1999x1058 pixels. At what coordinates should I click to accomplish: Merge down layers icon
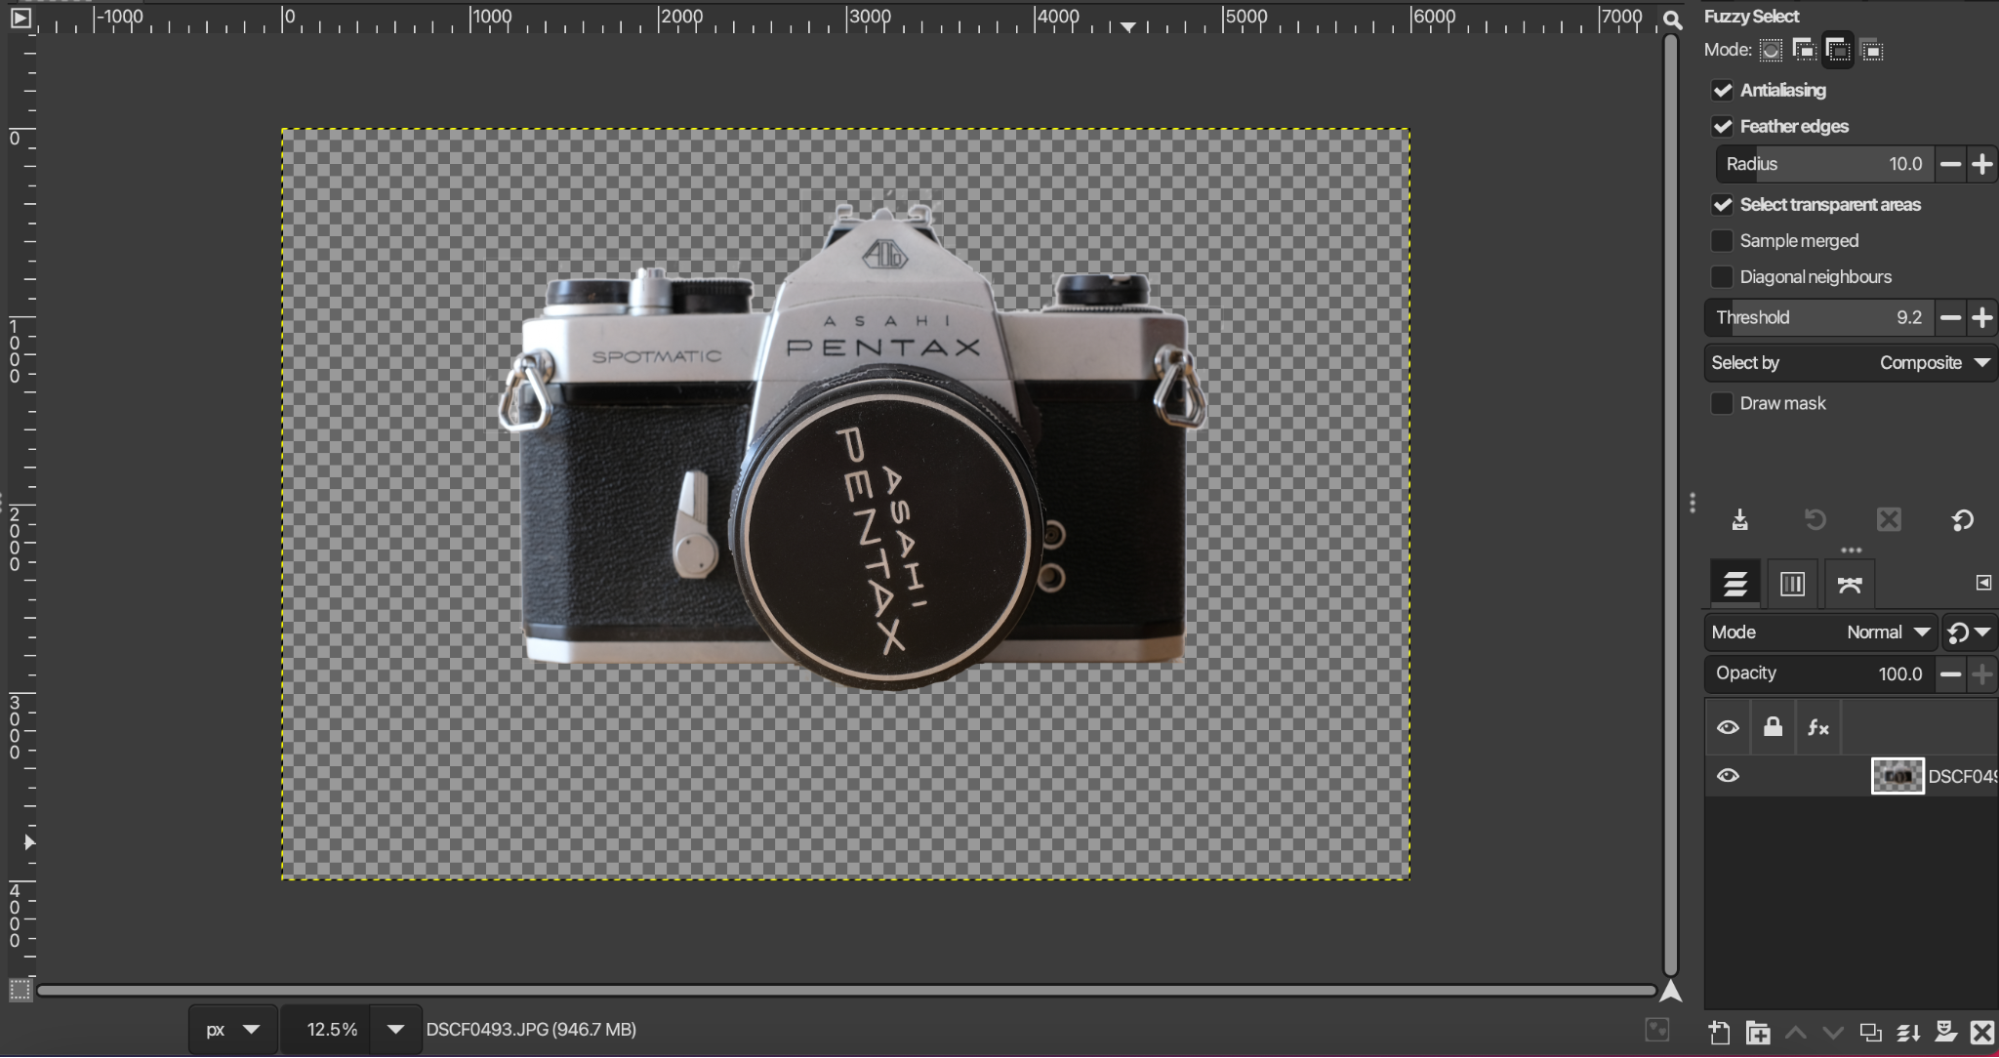click(x=1908, y=1032)
